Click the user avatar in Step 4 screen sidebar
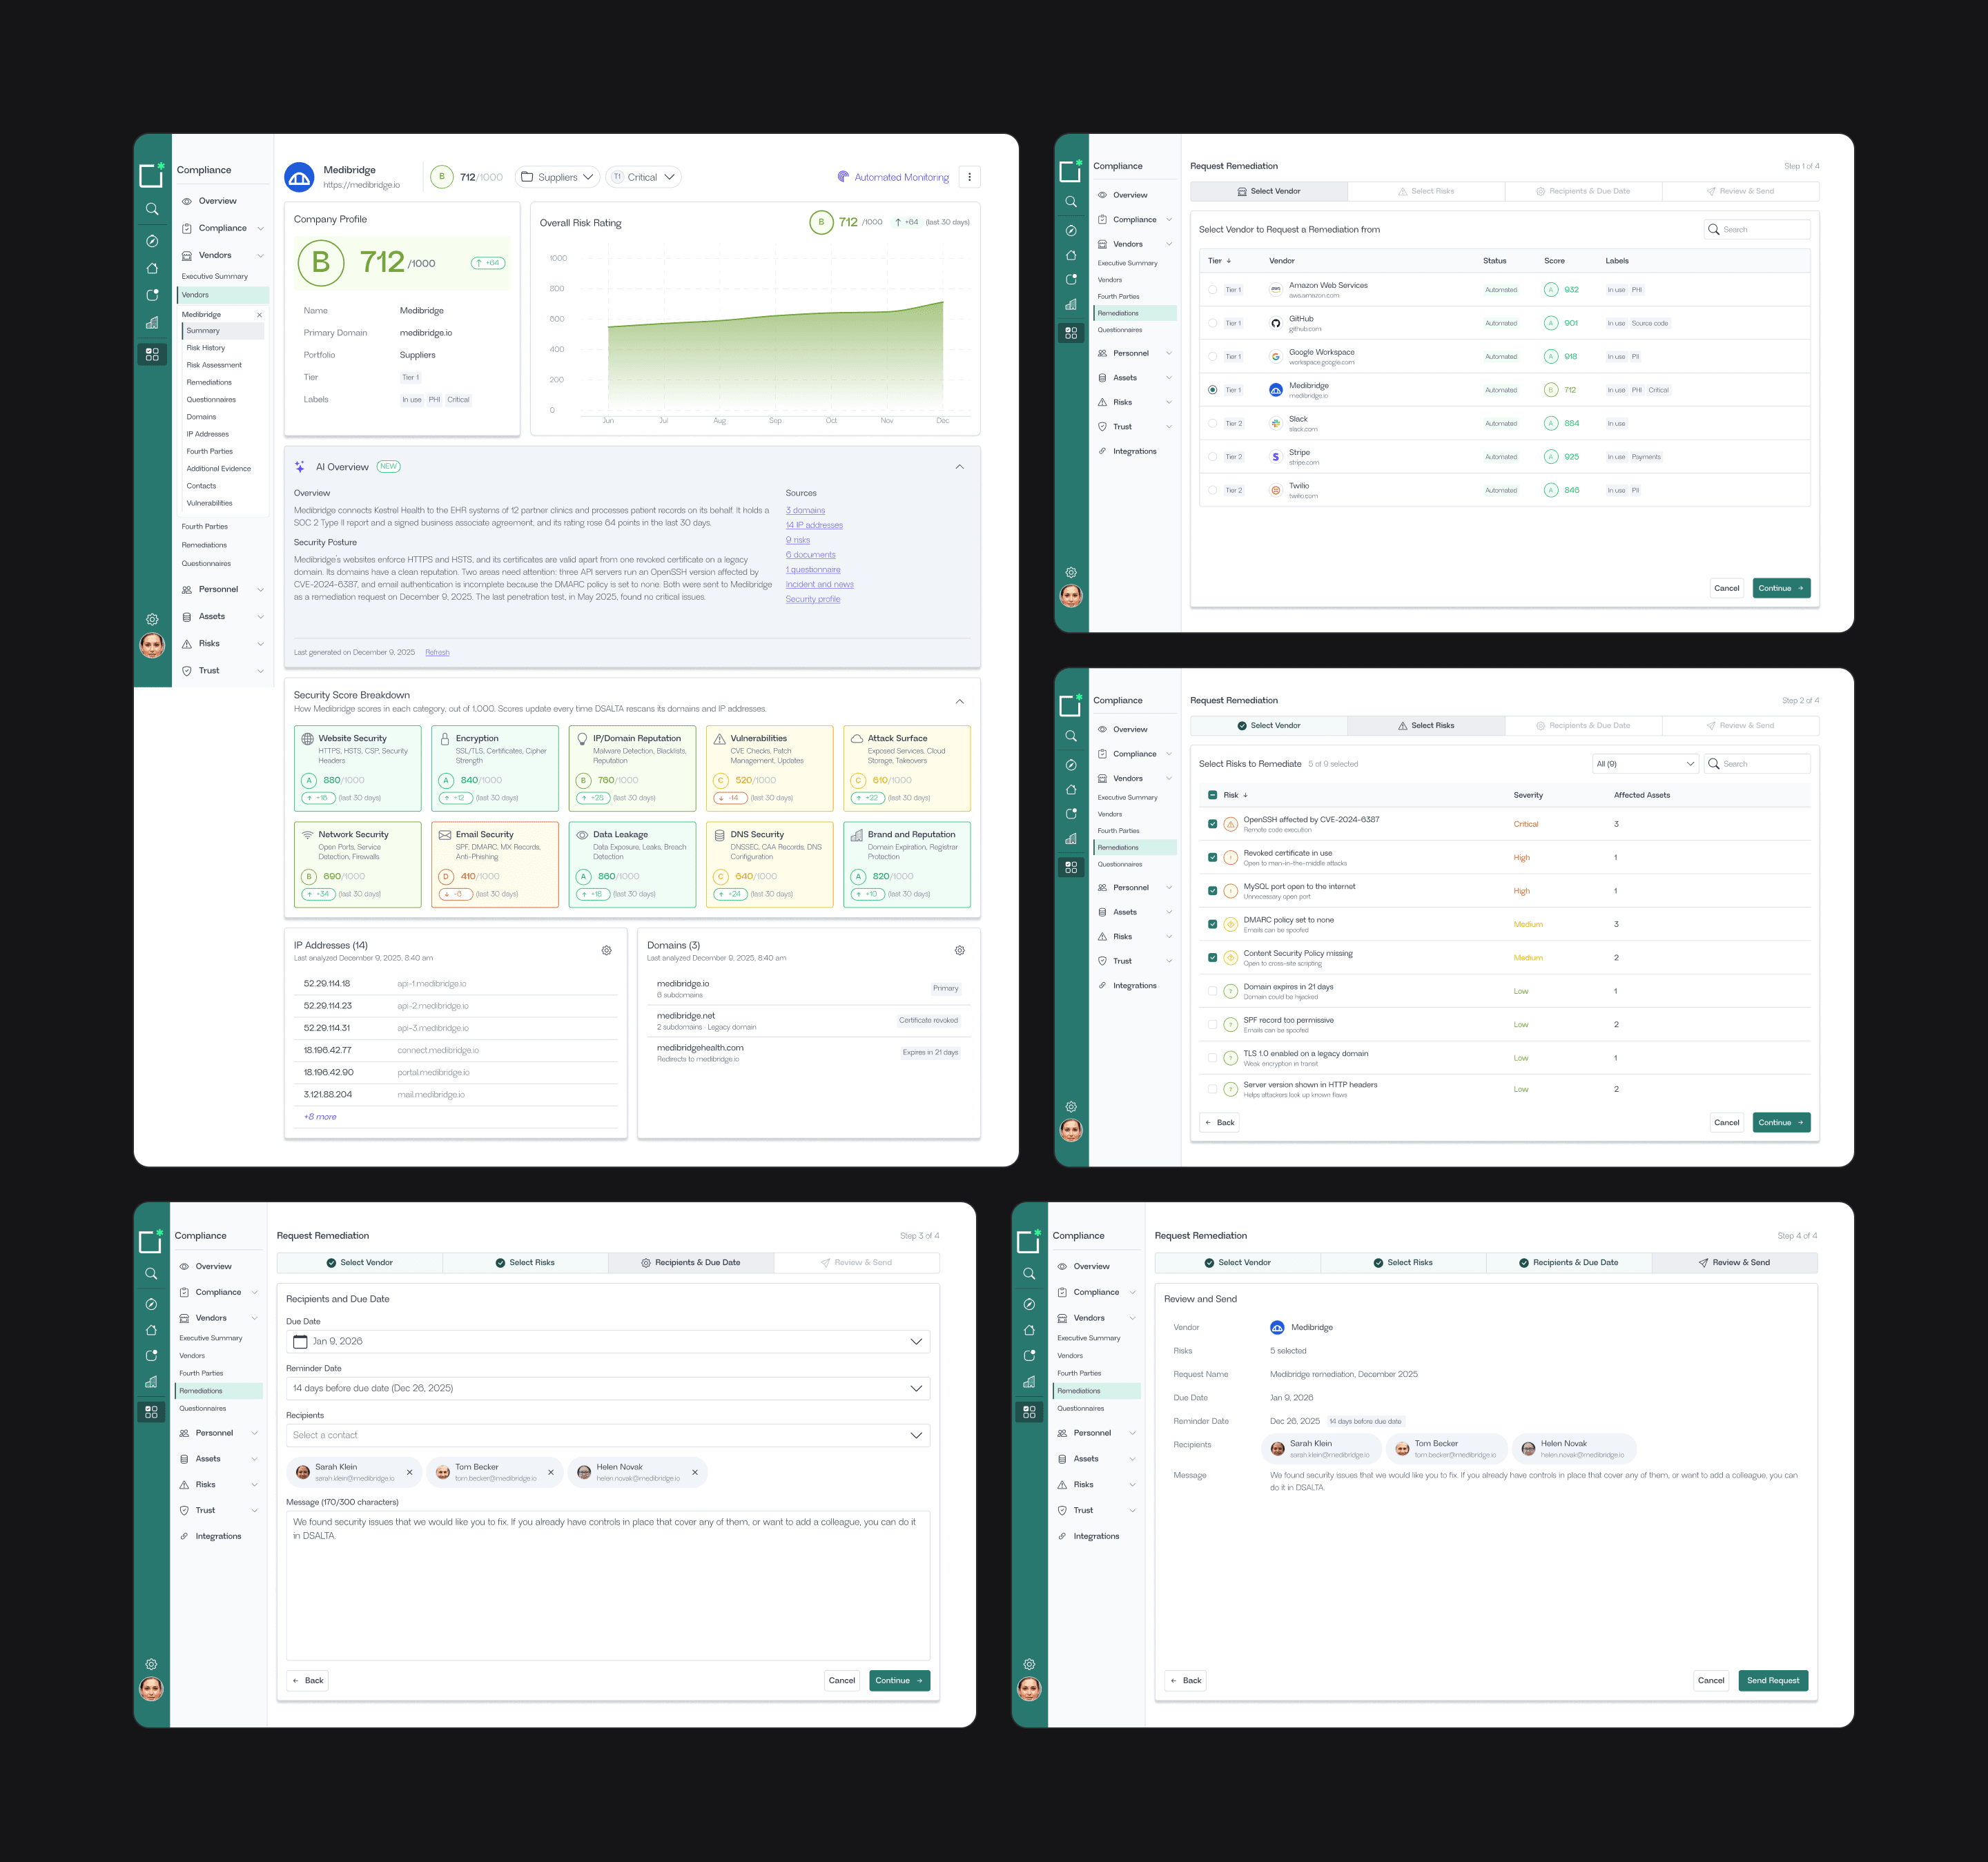Viewport: 1988px width, 1862px height. pos(1029,1689)
